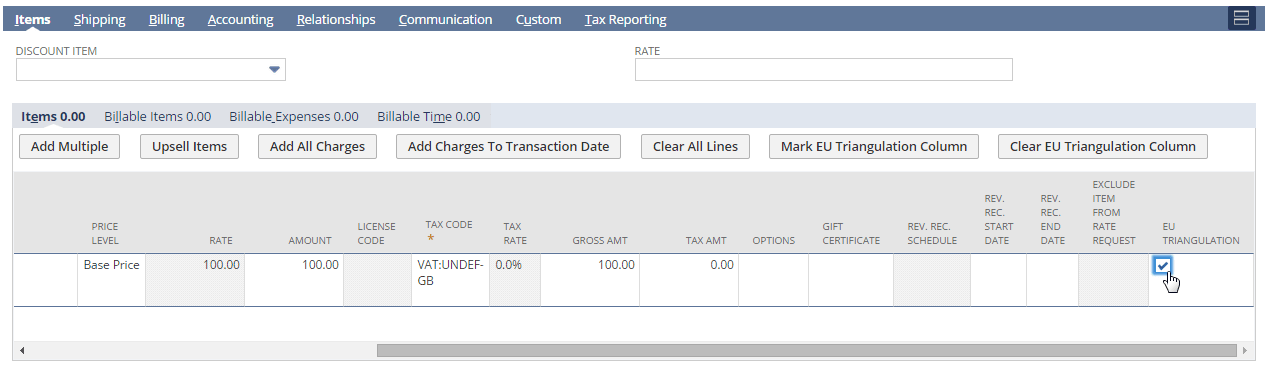The width and height of the screenshot is (1269, 367).
Task: Click the scrollbar left arrow
Action: (x=21, y=350)
